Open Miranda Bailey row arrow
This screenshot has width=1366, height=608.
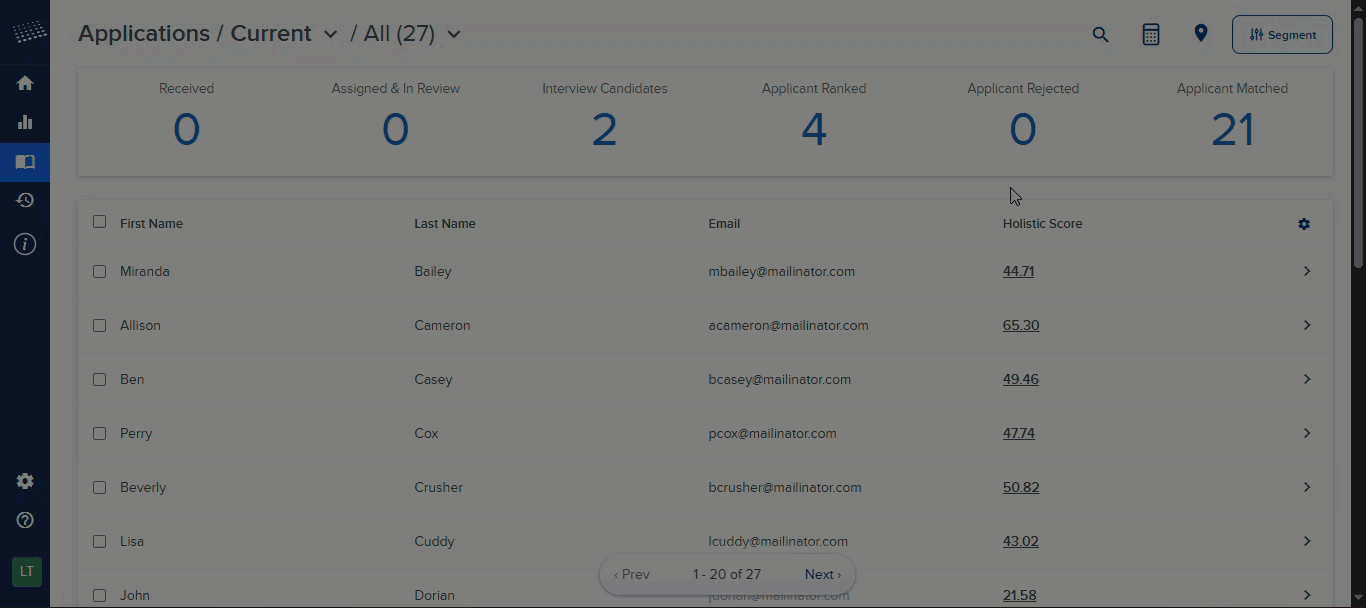(x=1307, y=271)
